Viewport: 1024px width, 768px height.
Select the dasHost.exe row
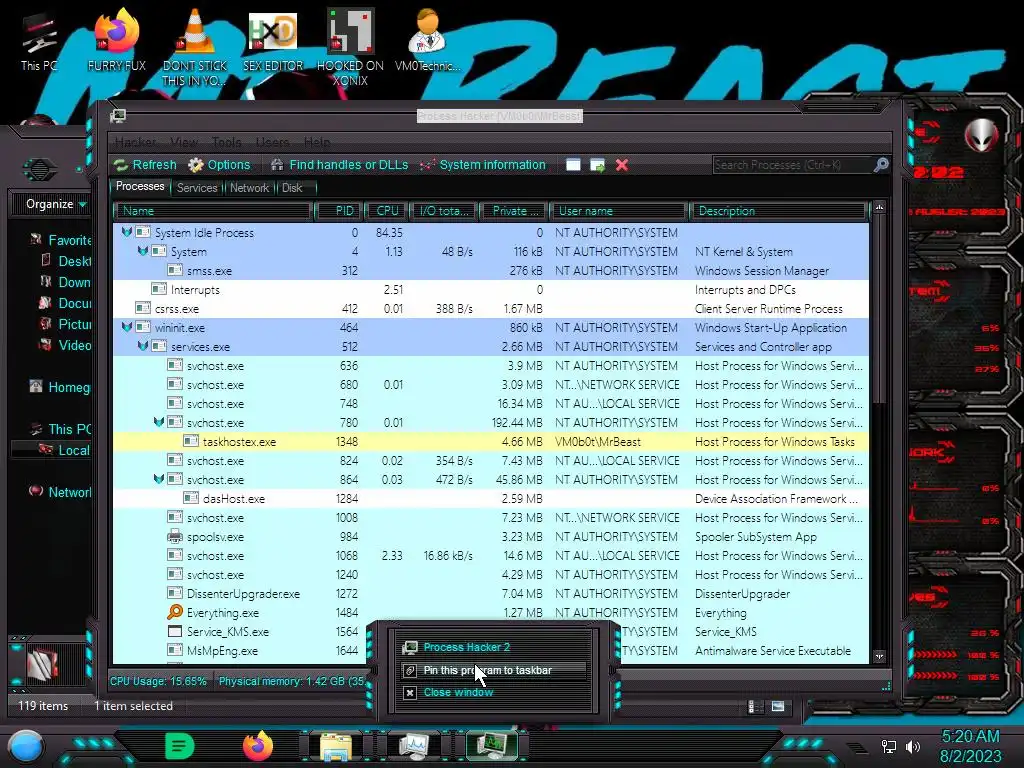click(490, 498)
